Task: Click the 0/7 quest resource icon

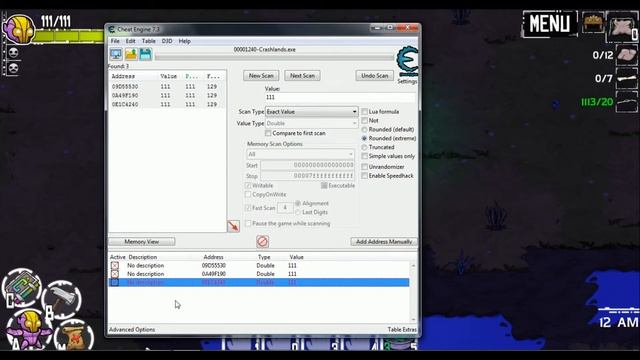Action: pos(626,78)
